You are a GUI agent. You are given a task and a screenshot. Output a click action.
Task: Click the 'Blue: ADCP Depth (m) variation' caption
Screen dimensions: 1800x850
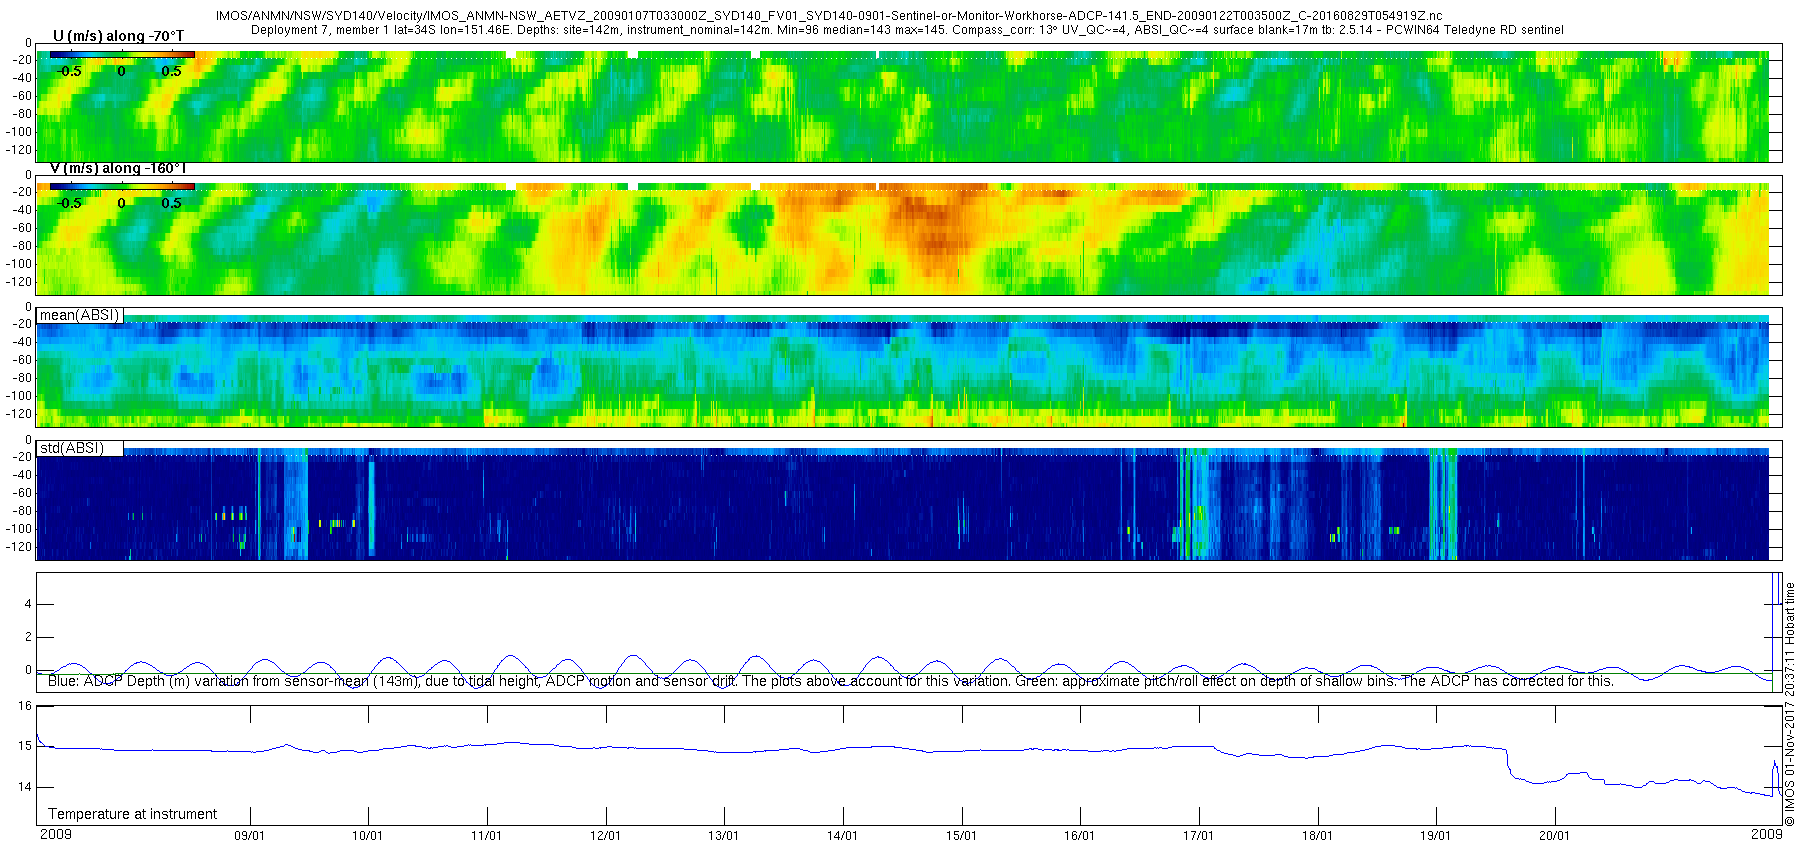[x=831, y=681]
